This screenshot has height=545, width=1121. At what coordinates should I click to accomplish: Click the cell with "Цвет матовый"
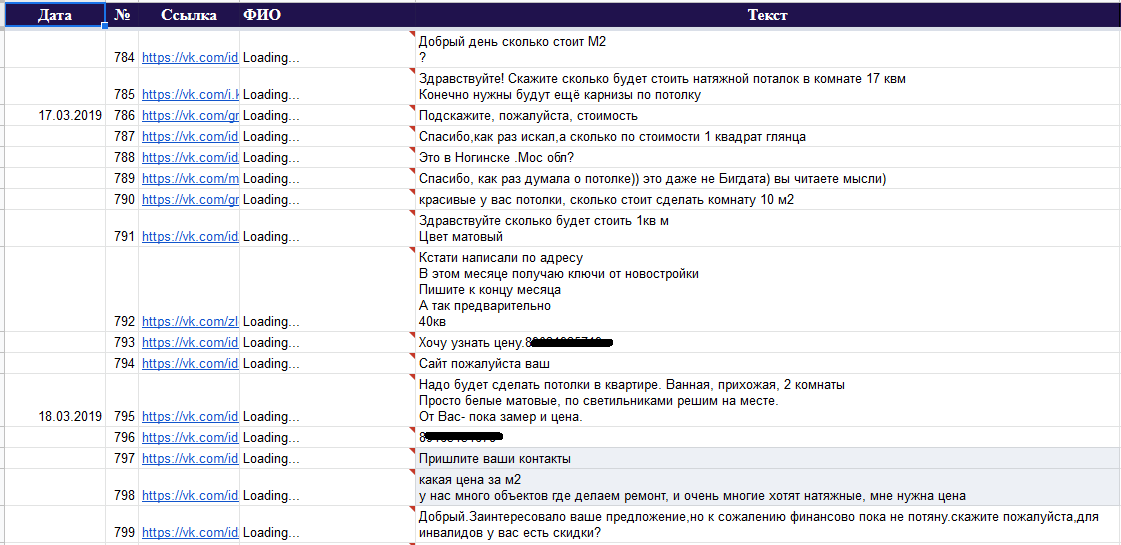768,228
